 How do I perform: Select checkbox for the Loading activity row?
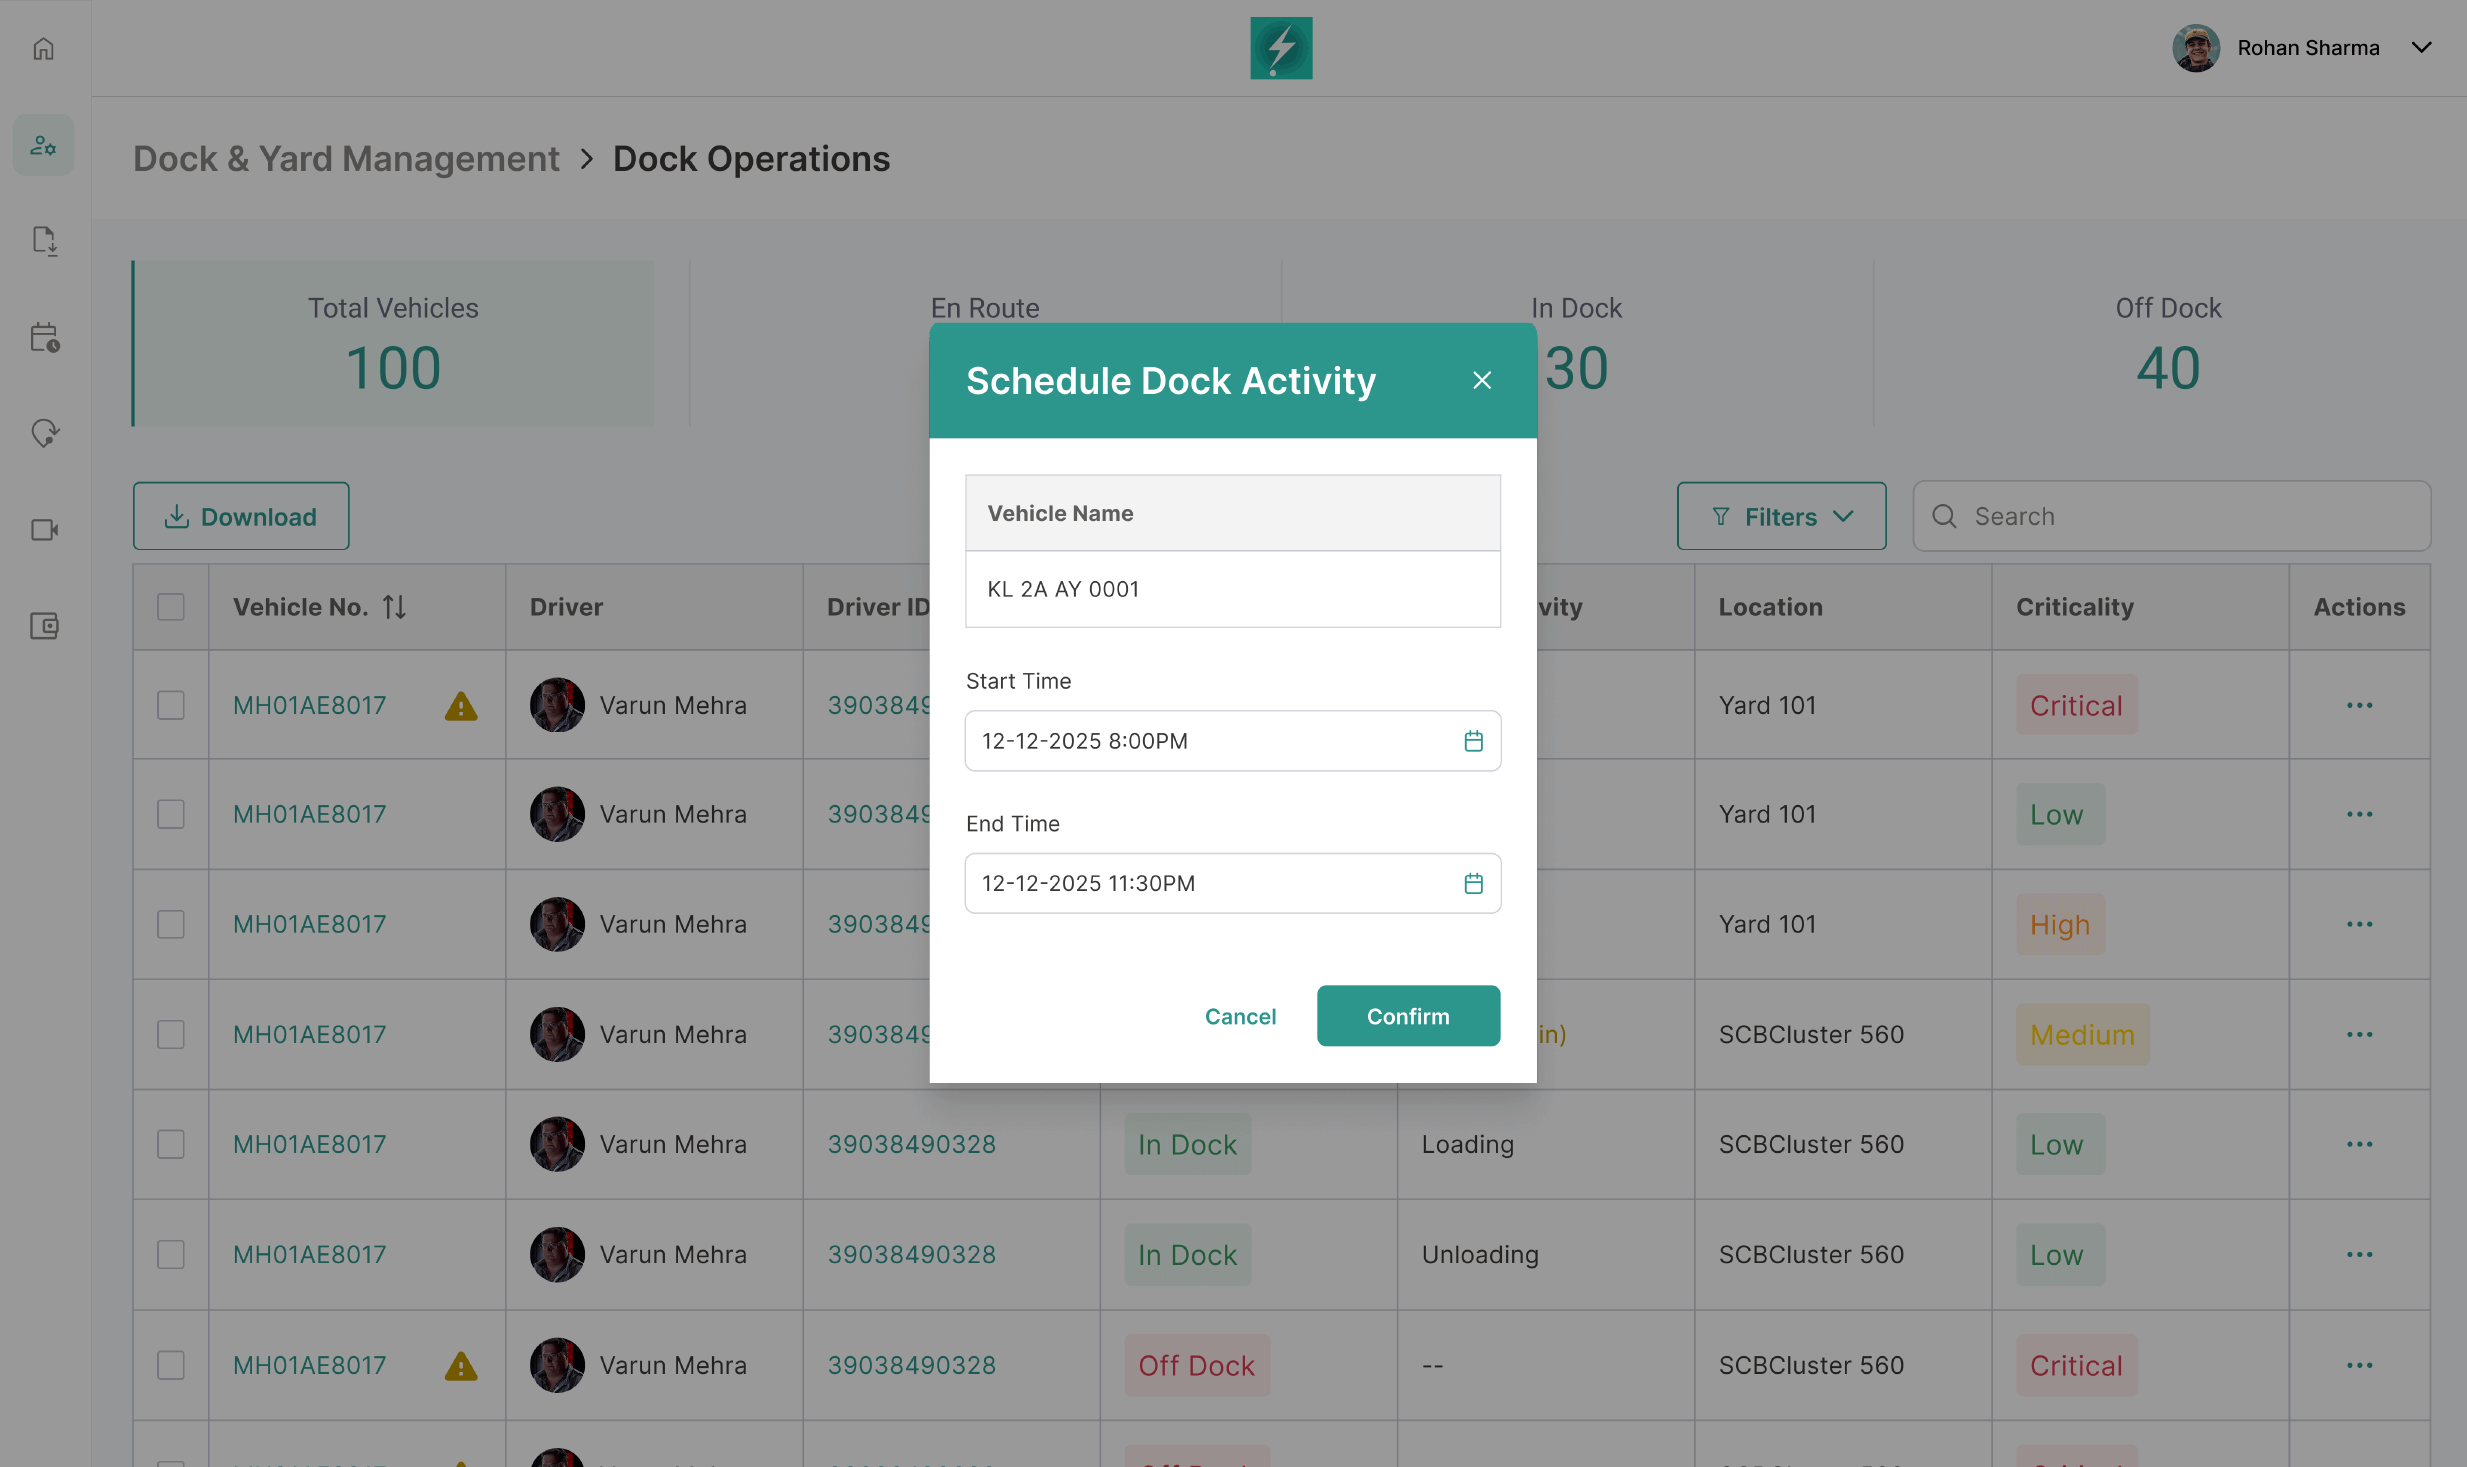click(171, 1144)
